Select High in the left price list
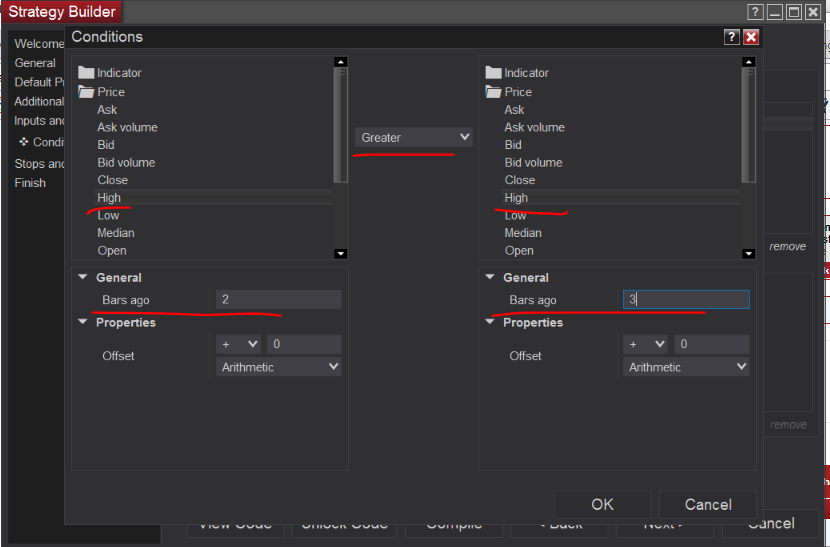The image size is (830, 547). click(214, 198)
